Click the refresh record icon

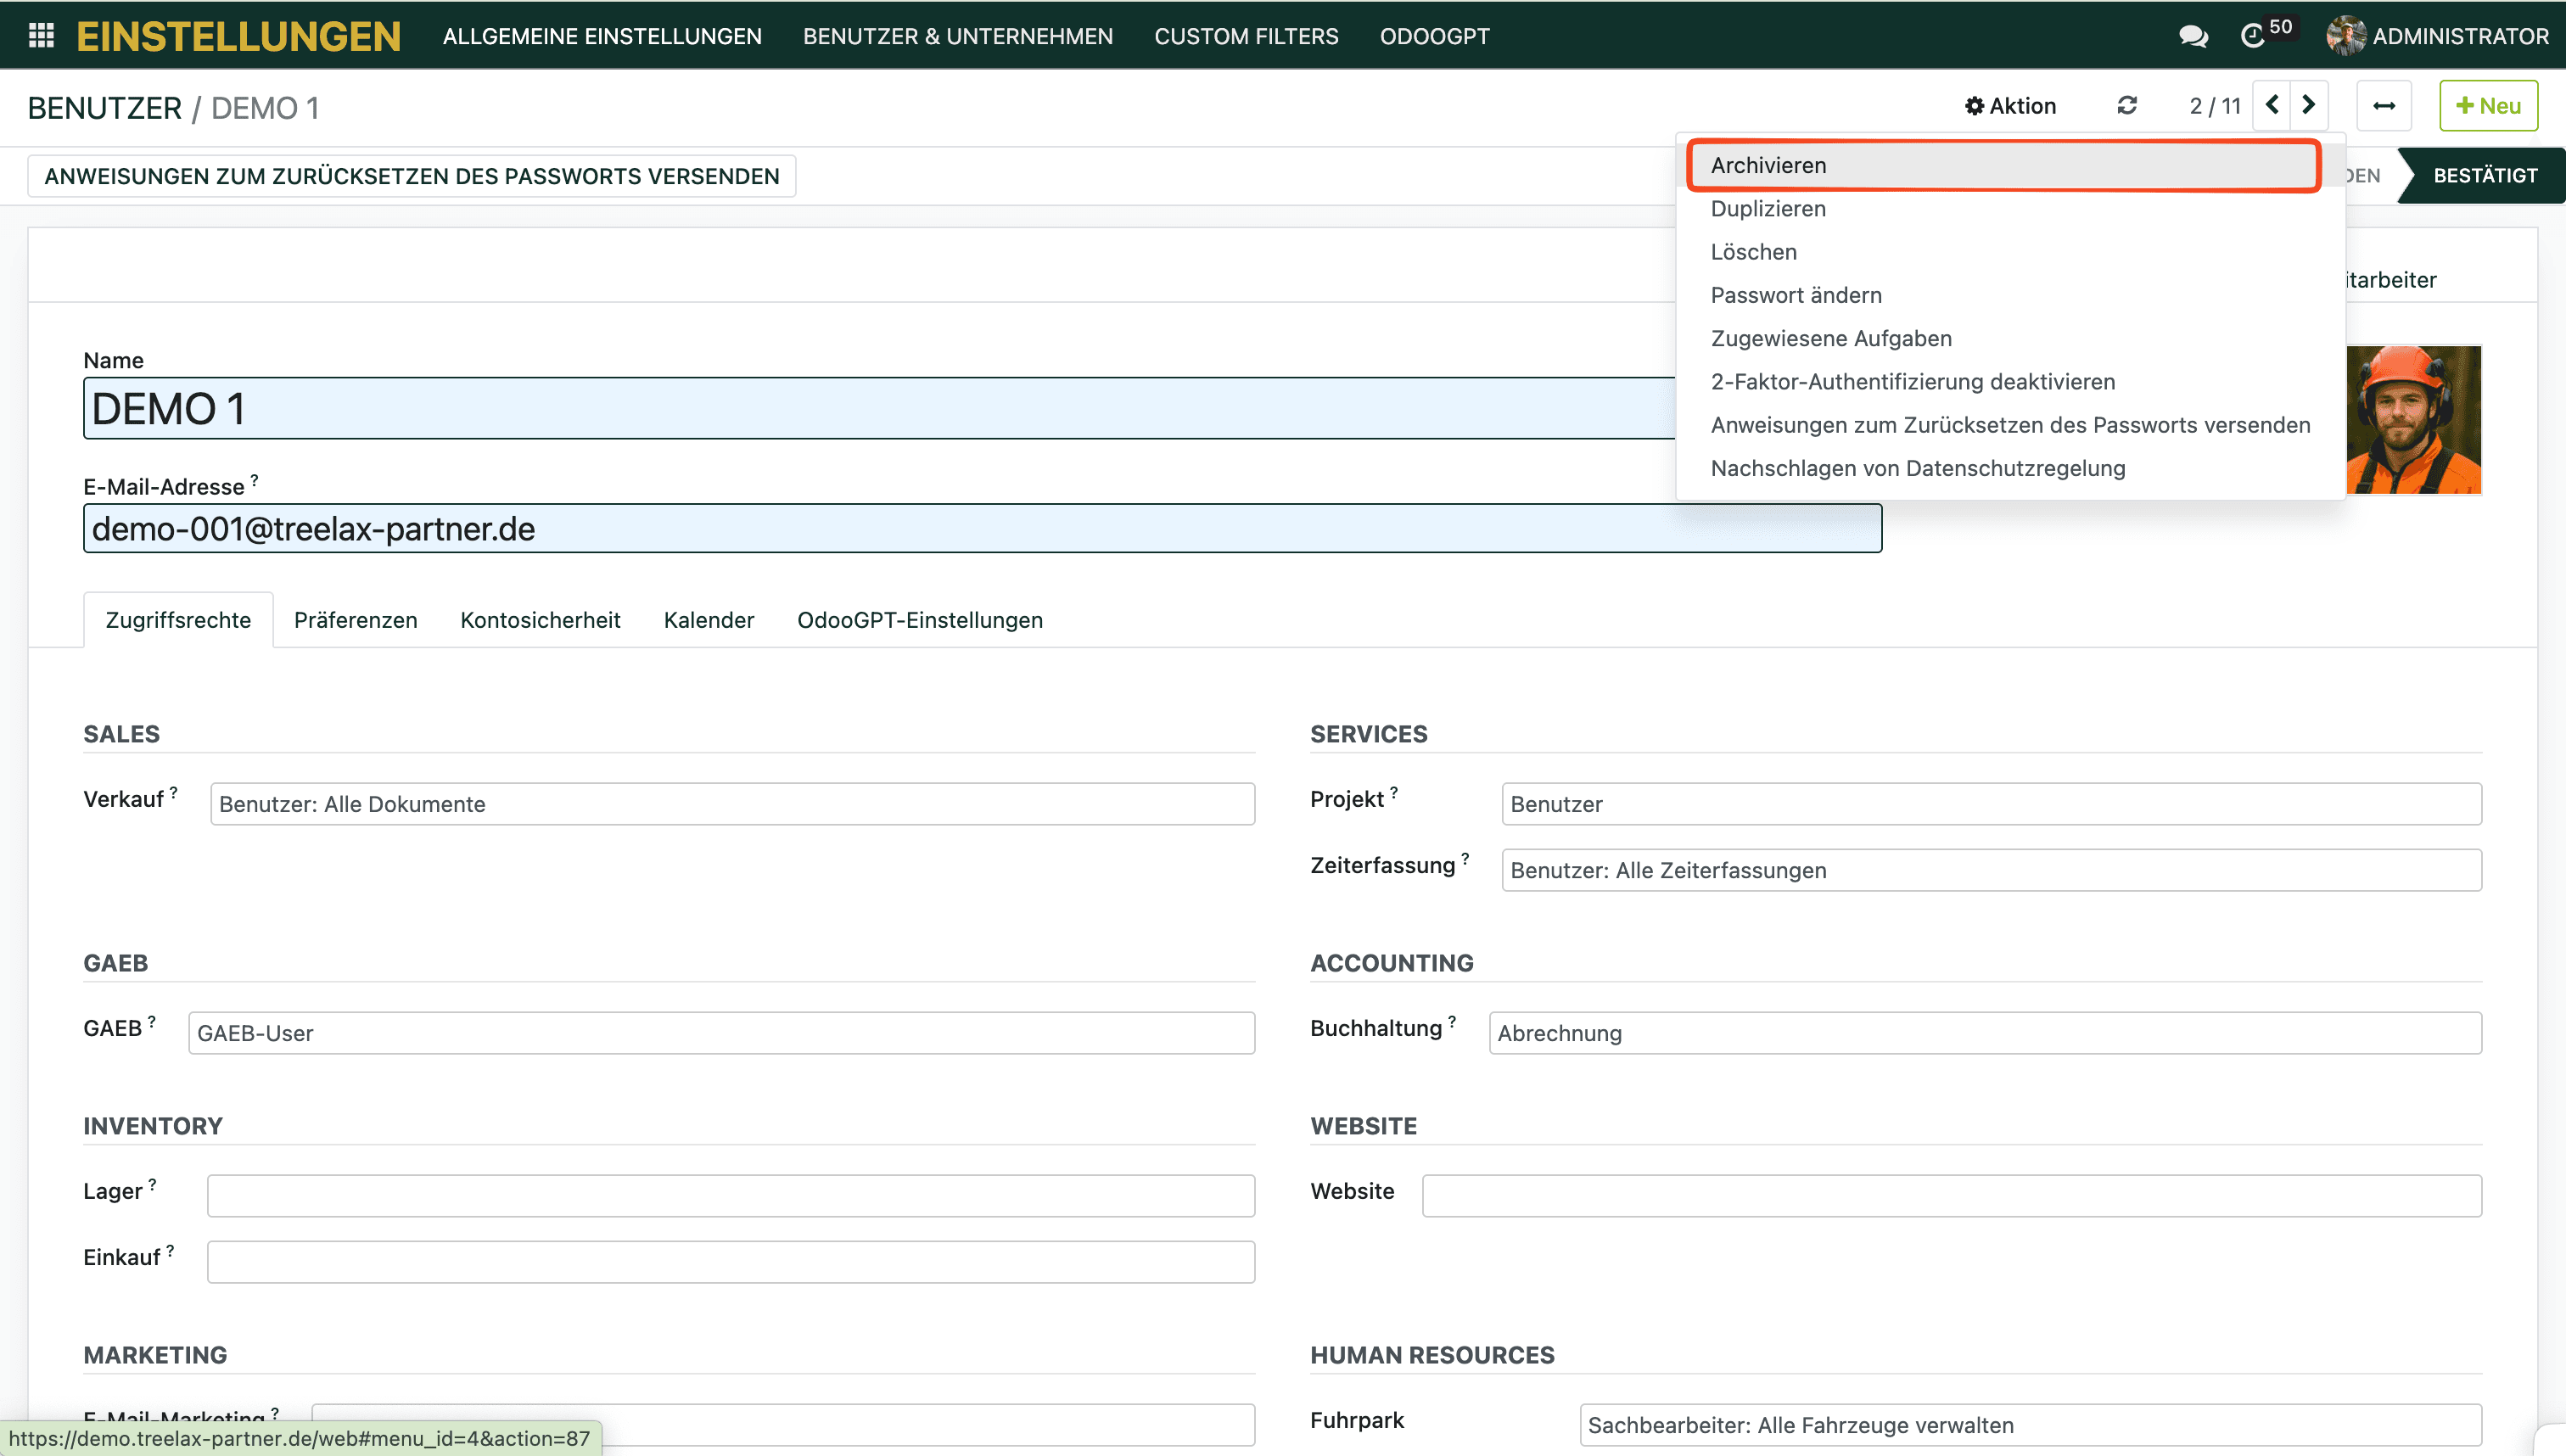coord(2127,106)
